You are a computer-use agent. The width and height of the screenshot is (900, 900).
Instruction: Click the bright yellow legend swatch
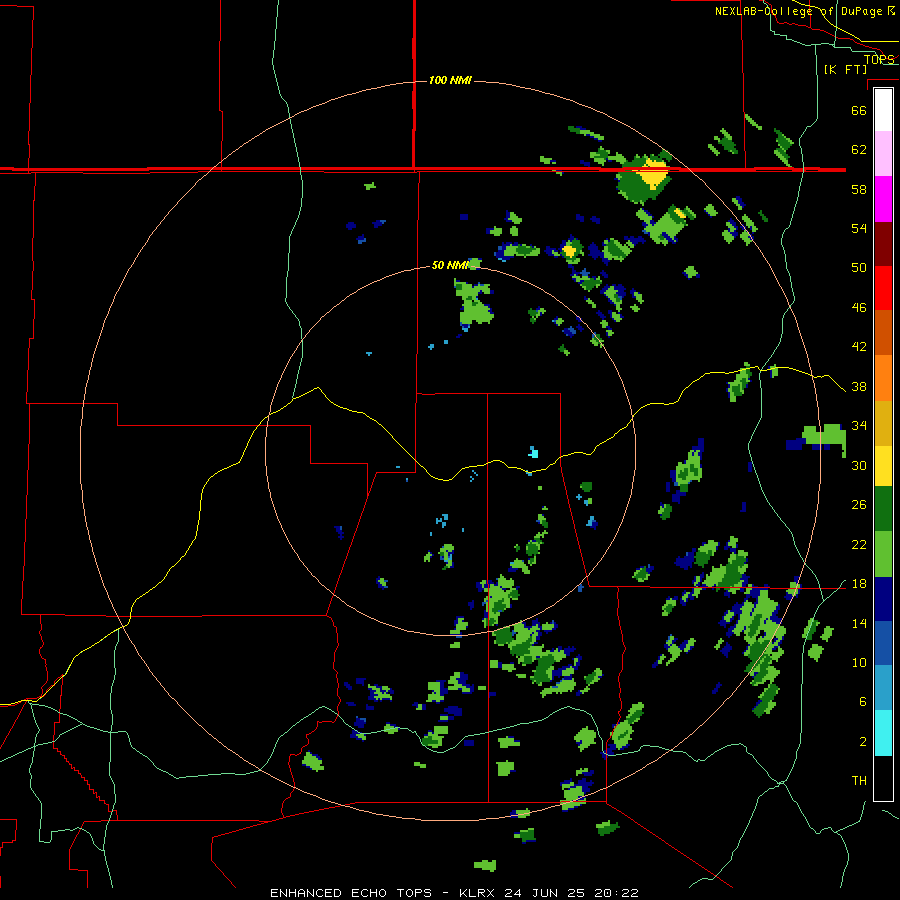883,466
